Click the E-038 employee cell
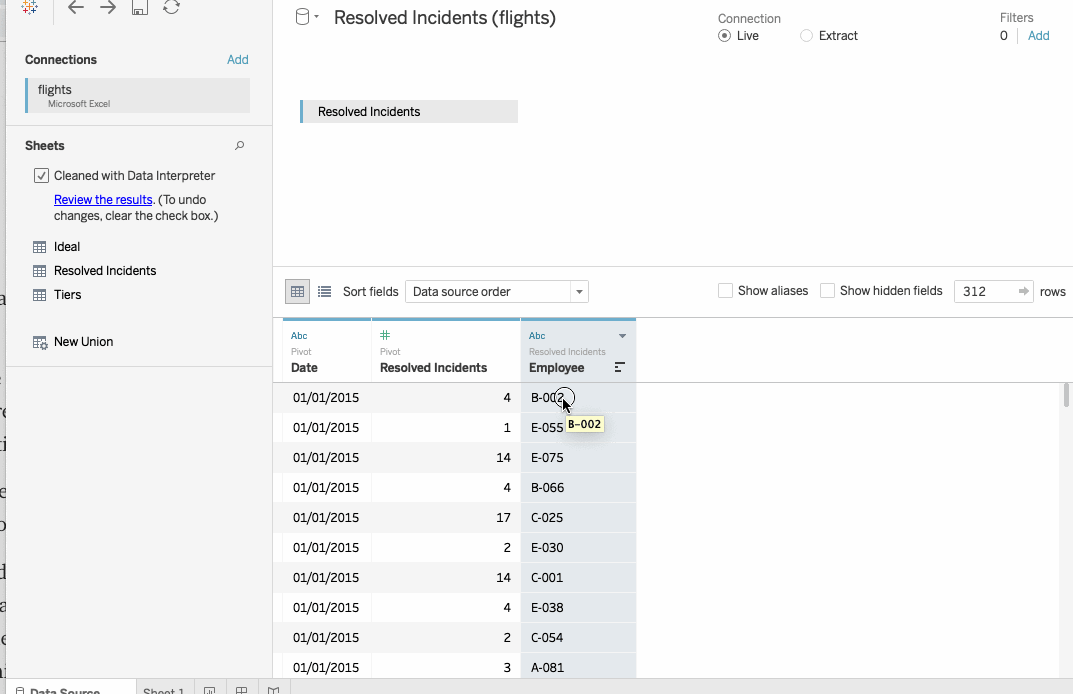Screen dimensions: 1073x694 (x=578, y=608)
